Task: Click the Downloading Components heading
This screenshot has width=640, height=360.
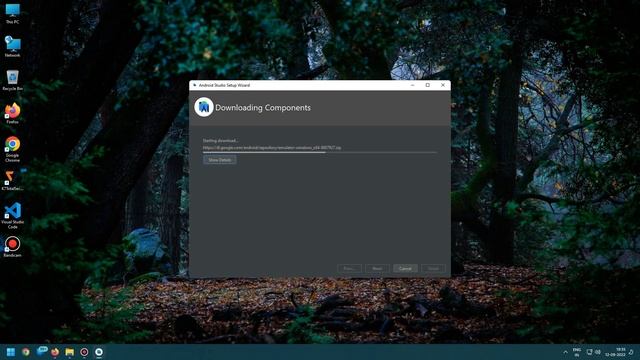Action: 263,108
